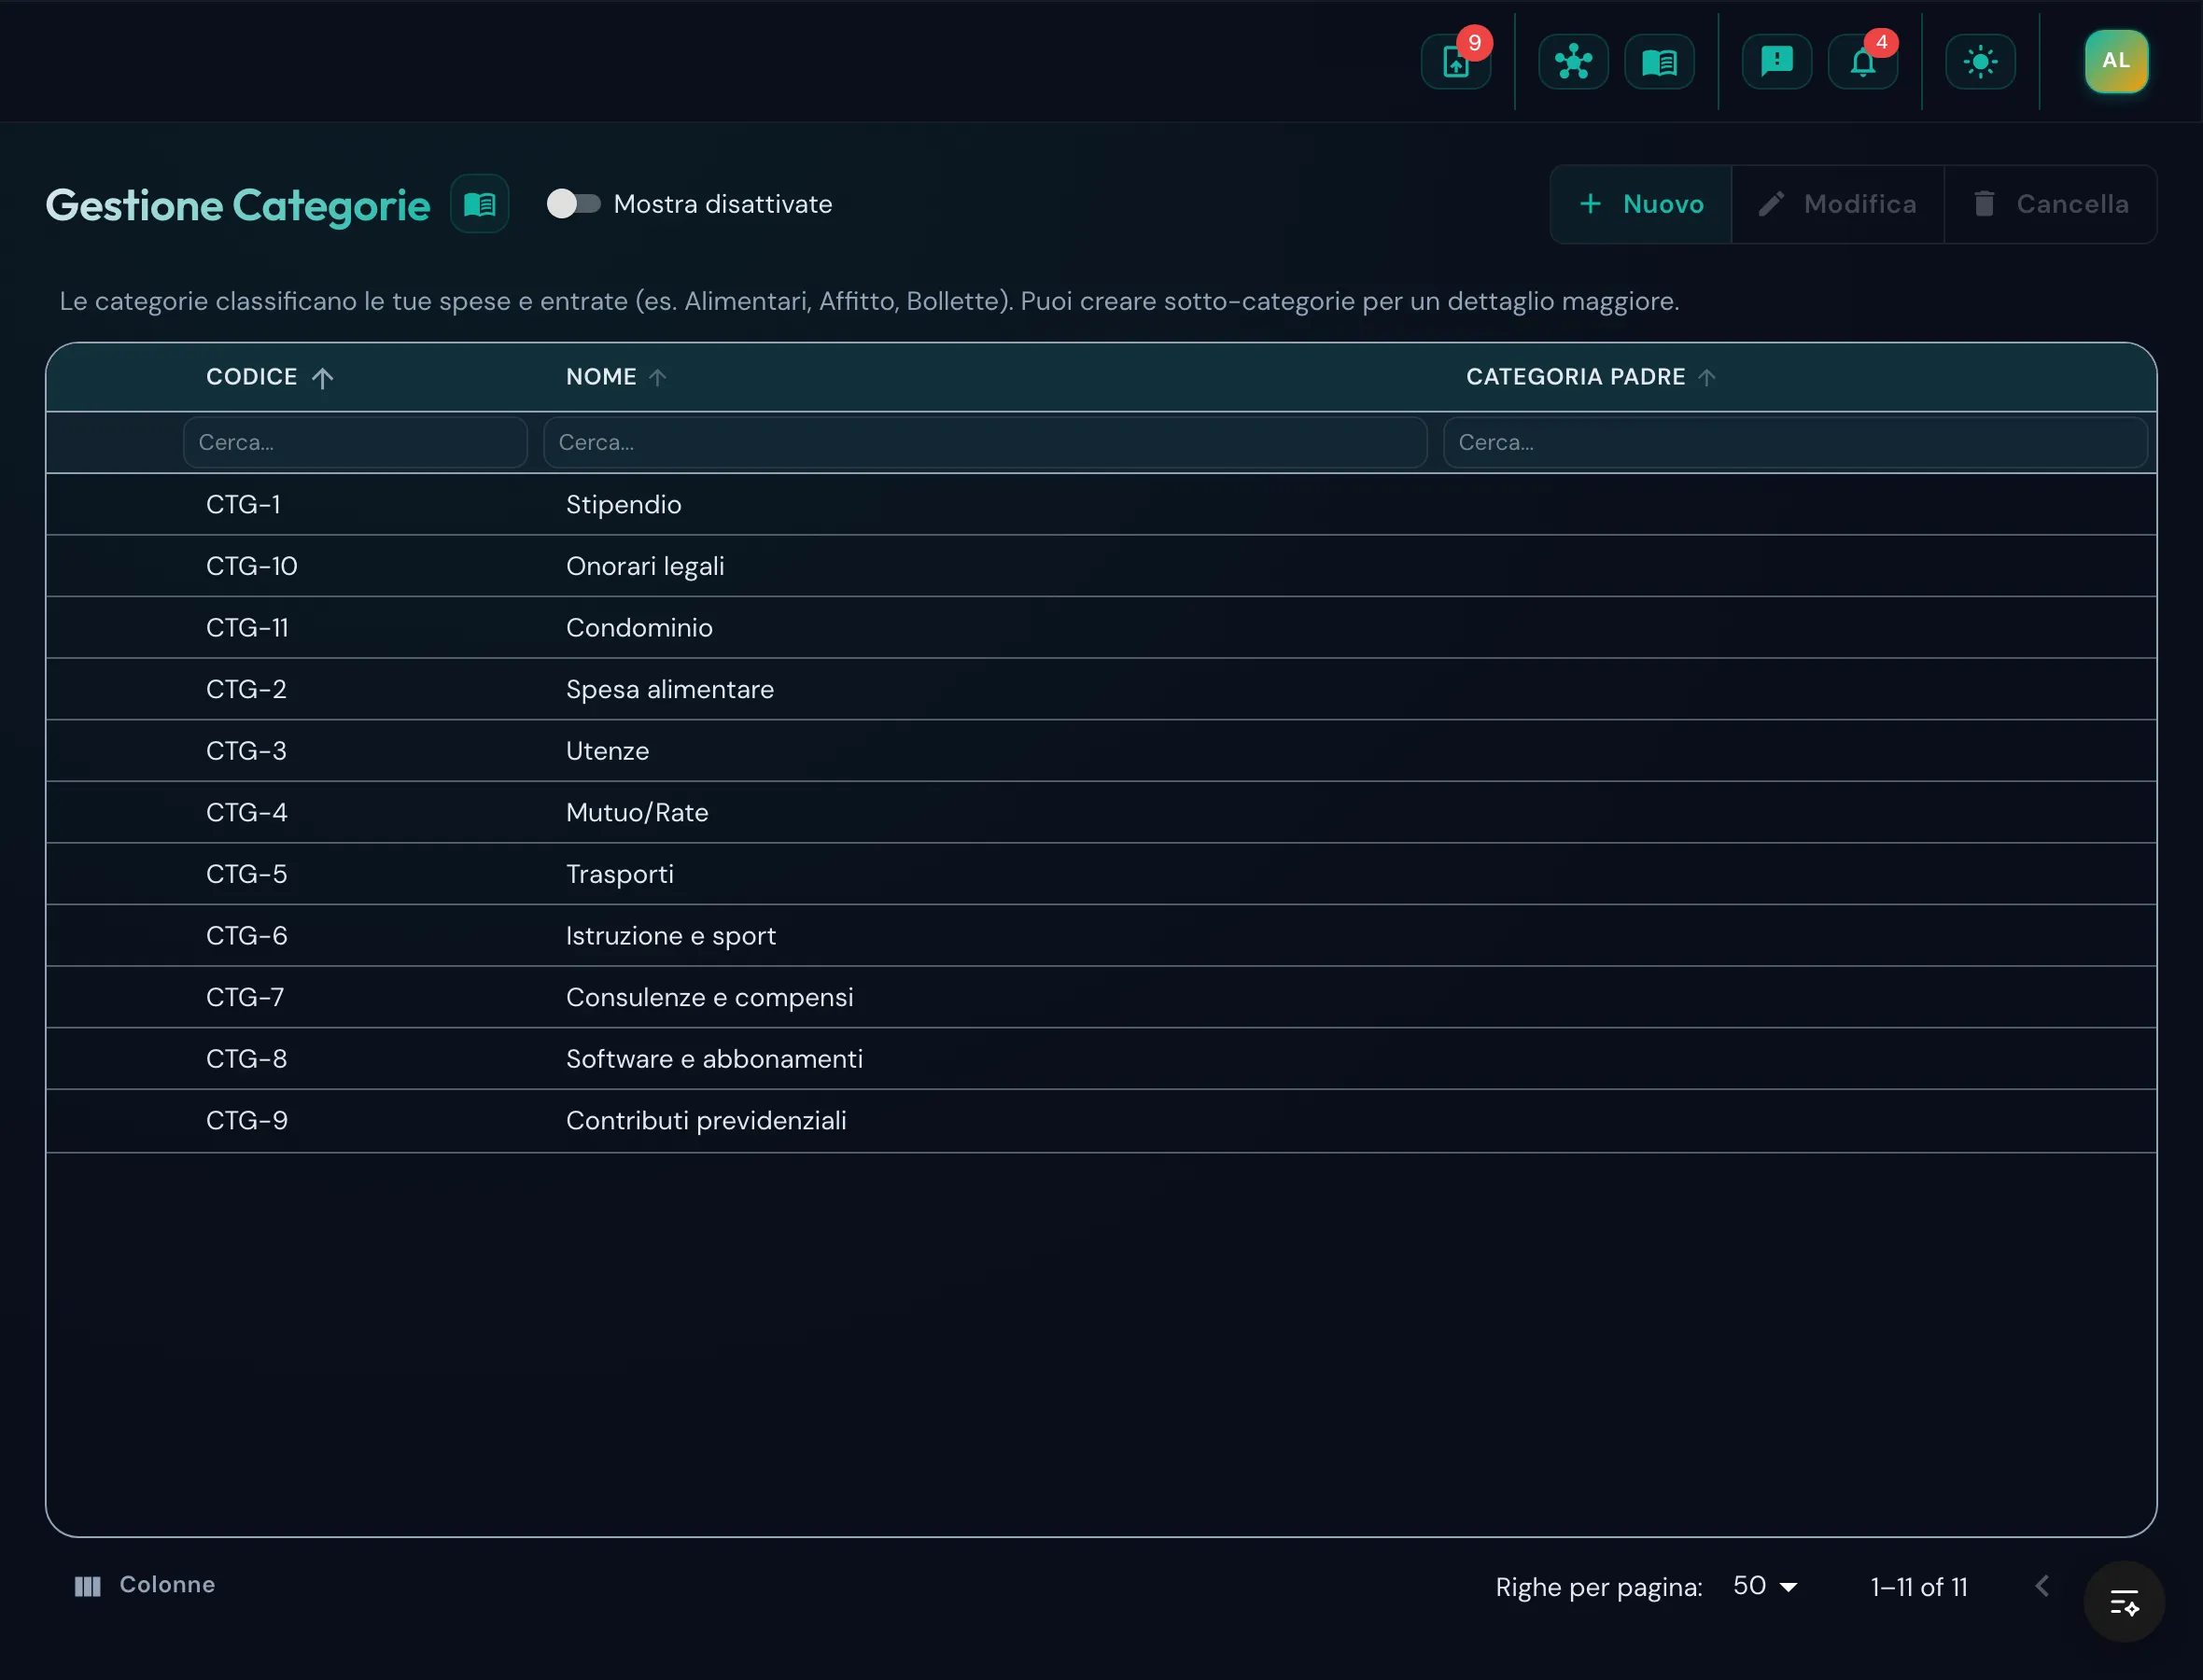Viewport: 2203px width, 1680px height.
Task: Toggle Mostra disattivate switch
Action: [x=573, y=204]
